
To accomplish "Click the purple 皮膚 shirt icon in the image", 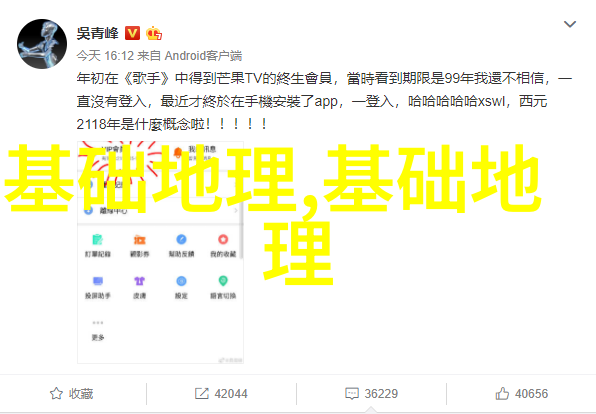I will pos(139,281).
